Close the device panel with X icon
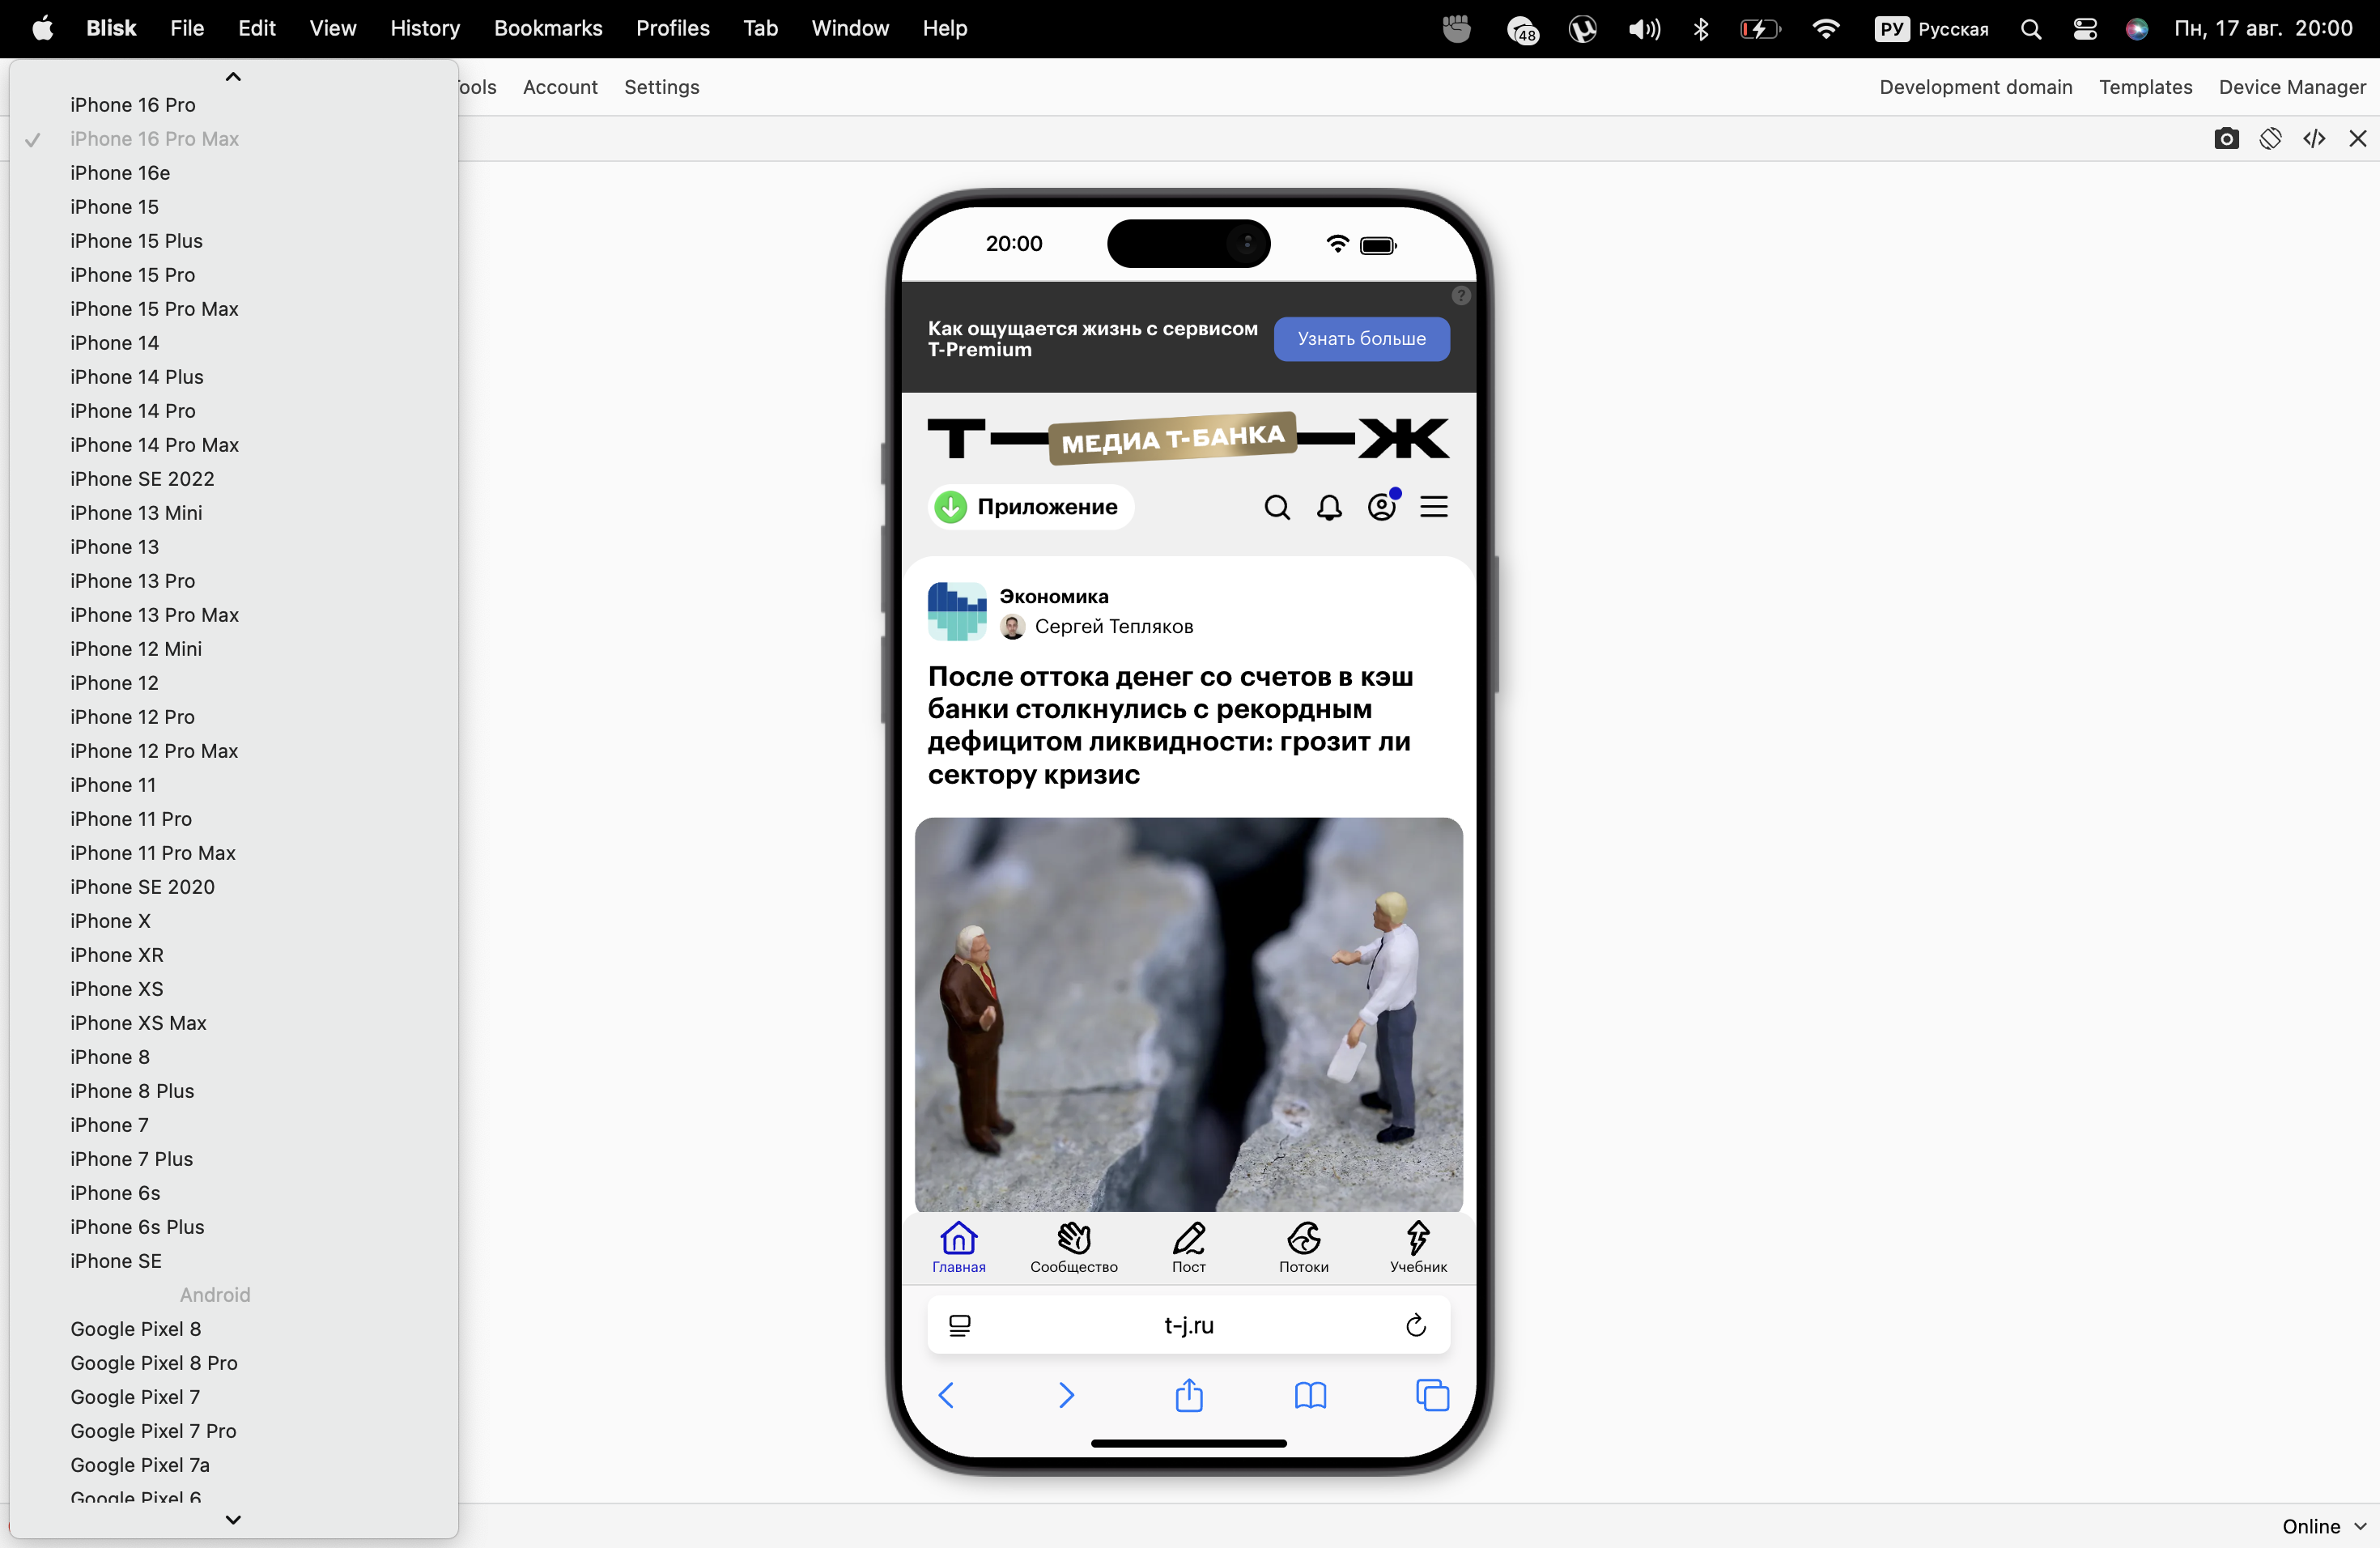Screen dimensions: 2380x1548 coord(2357,139)
